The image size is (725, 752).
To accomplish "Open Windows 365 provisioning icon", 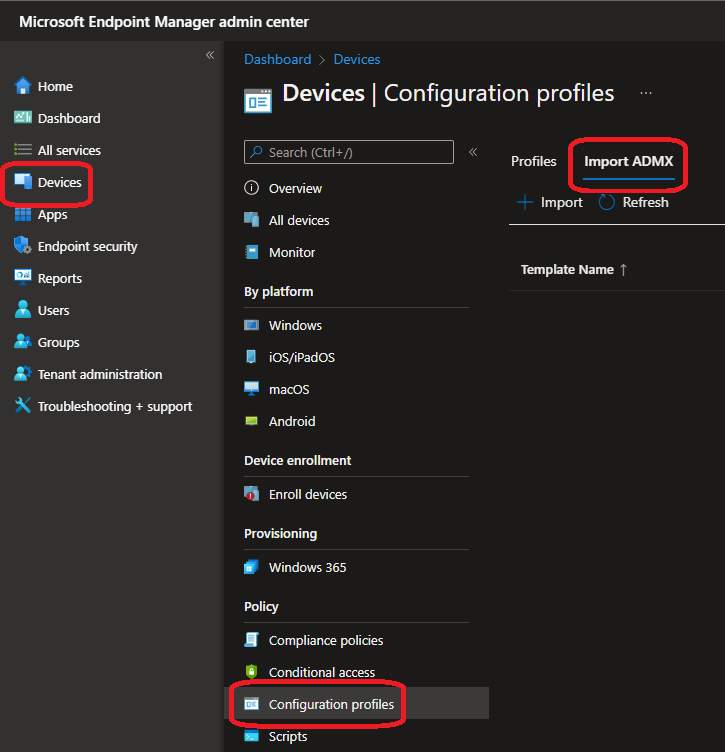I will pyautogui.click(x=252, y=567).
